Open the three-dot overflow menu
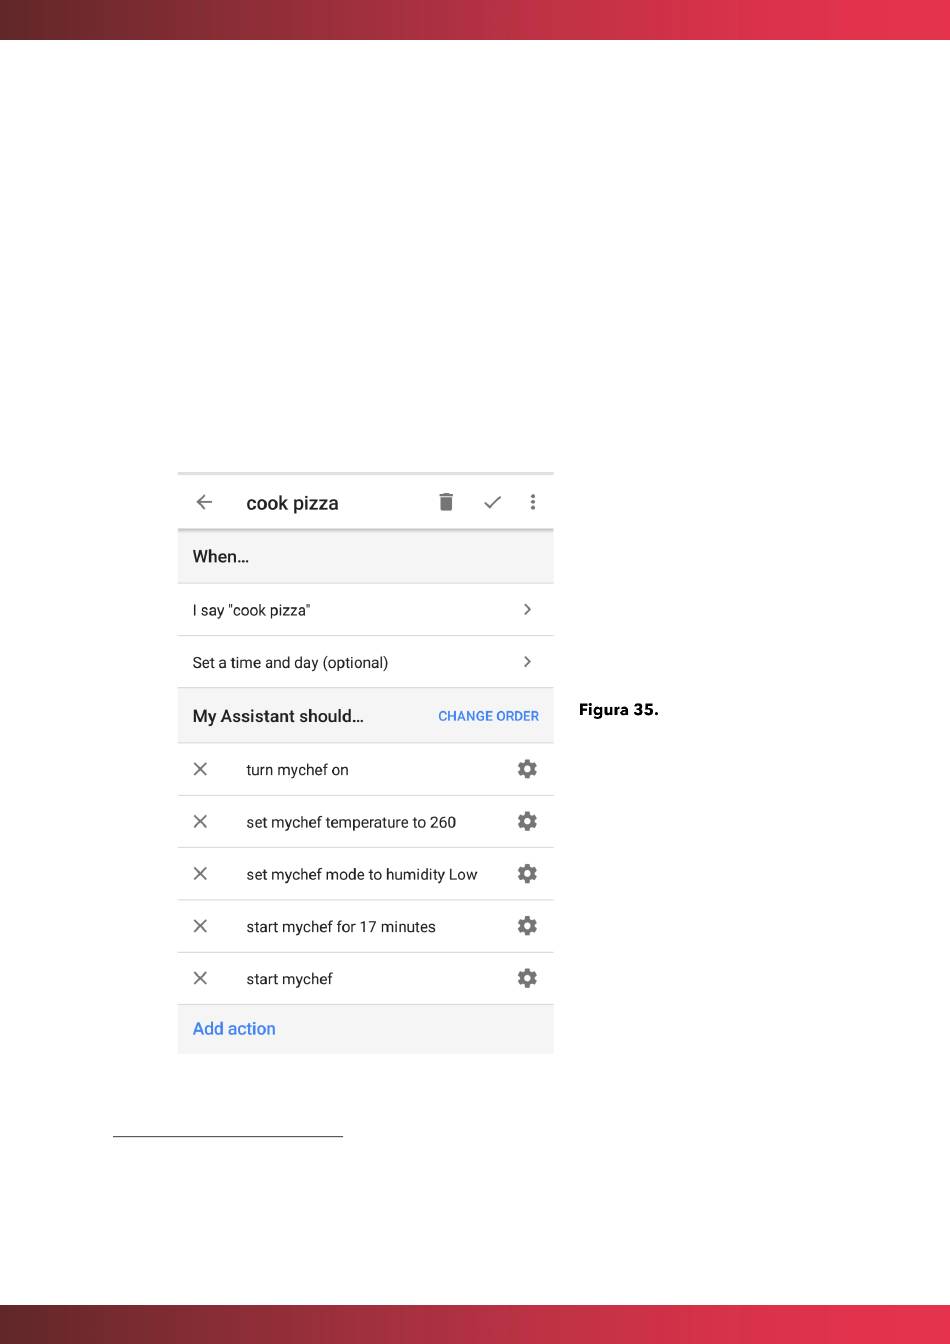Image resolution: width=950 pixels, height=1344 pixels. coord(533,502)
